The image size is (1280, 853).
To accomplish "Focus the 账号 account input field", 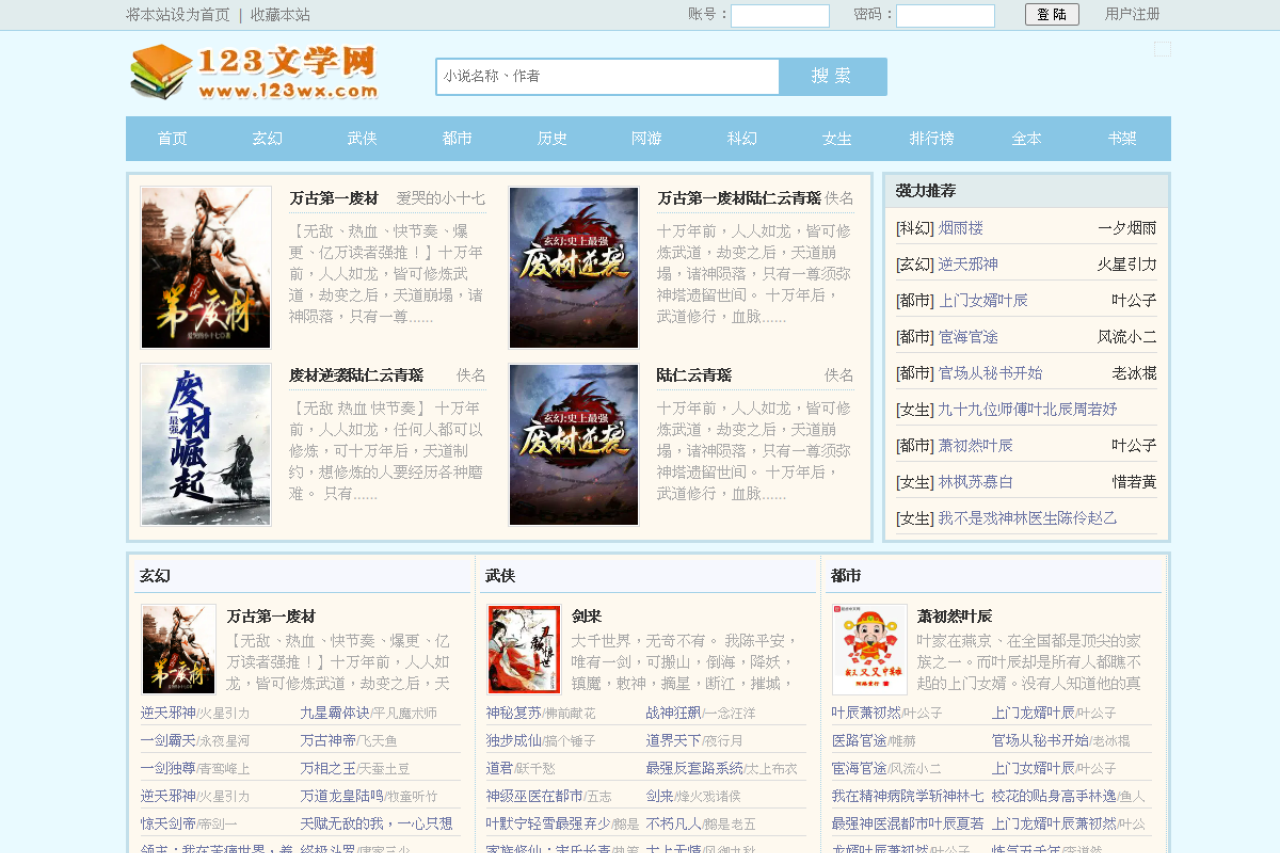I will (x=780, y=16).
